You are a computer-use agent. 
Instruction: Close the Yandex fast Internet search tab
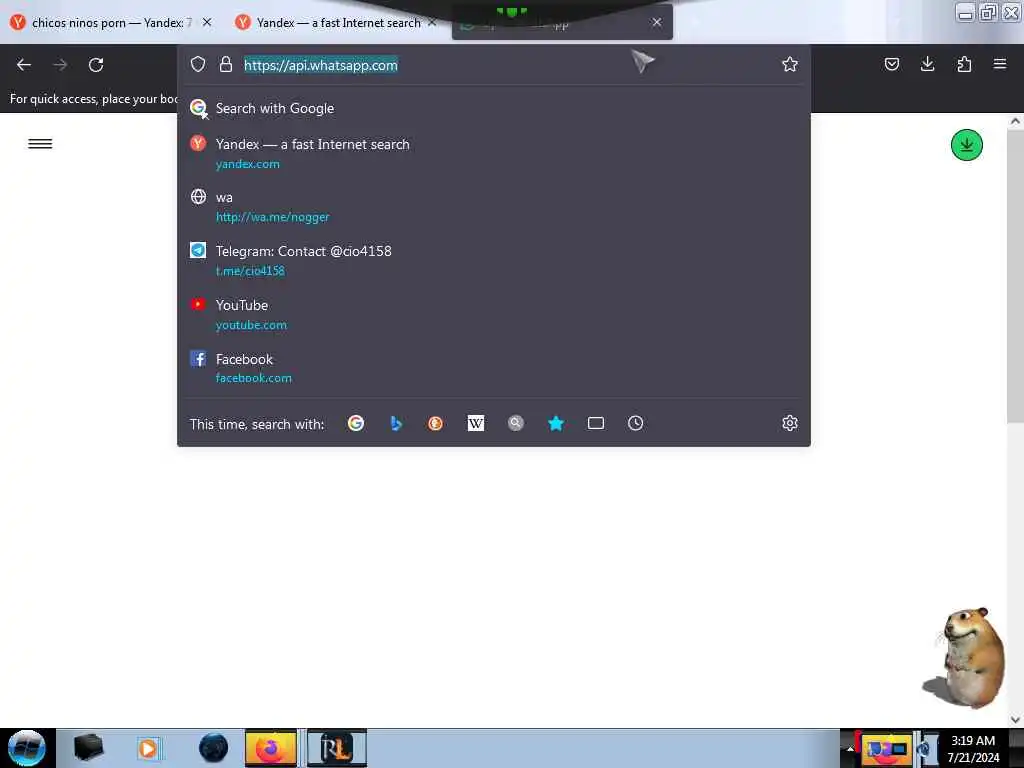(432, 22)
